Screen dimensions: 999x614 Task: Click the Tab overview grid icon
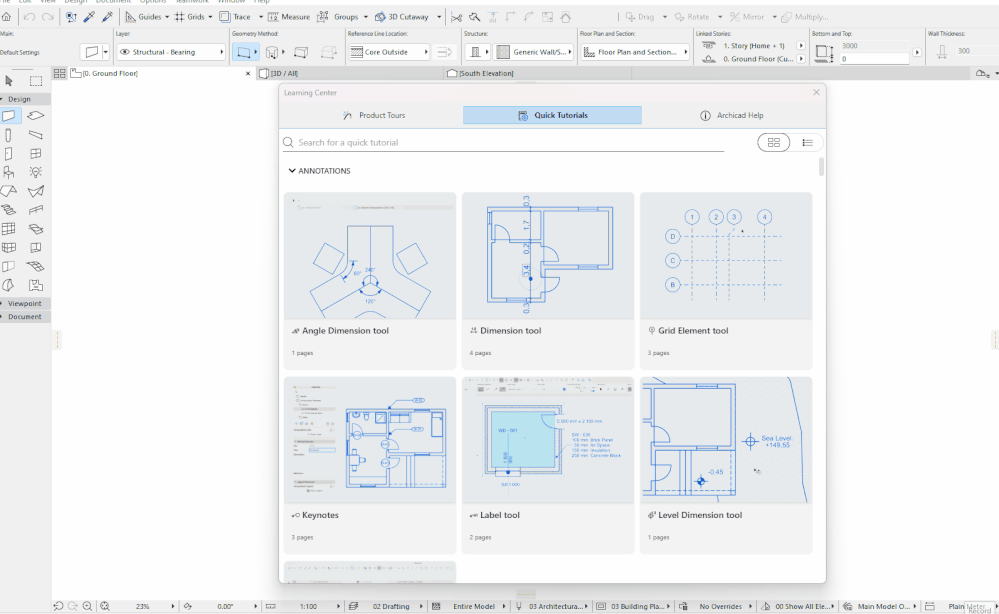[59, 73]
